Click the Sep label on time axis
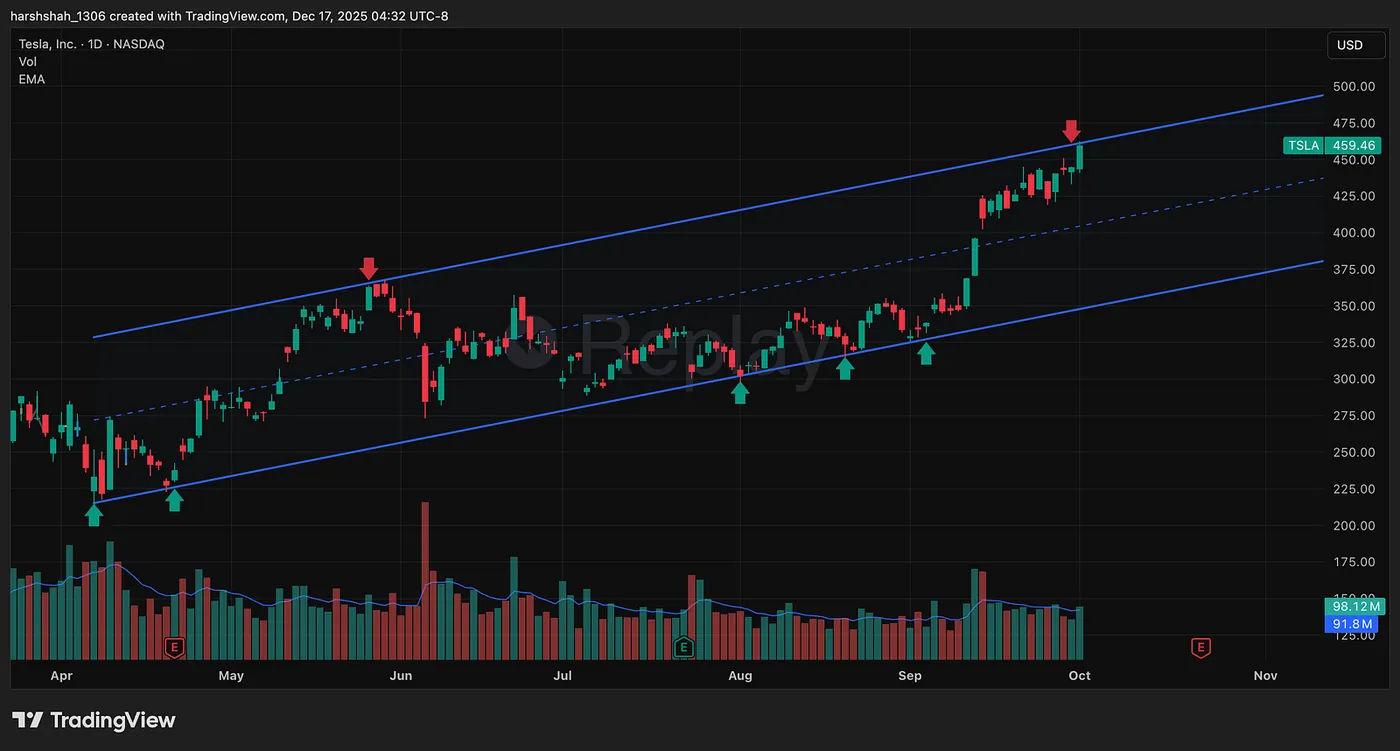The width and height of the screenshot is (1400, 751). tap(909, 676)
